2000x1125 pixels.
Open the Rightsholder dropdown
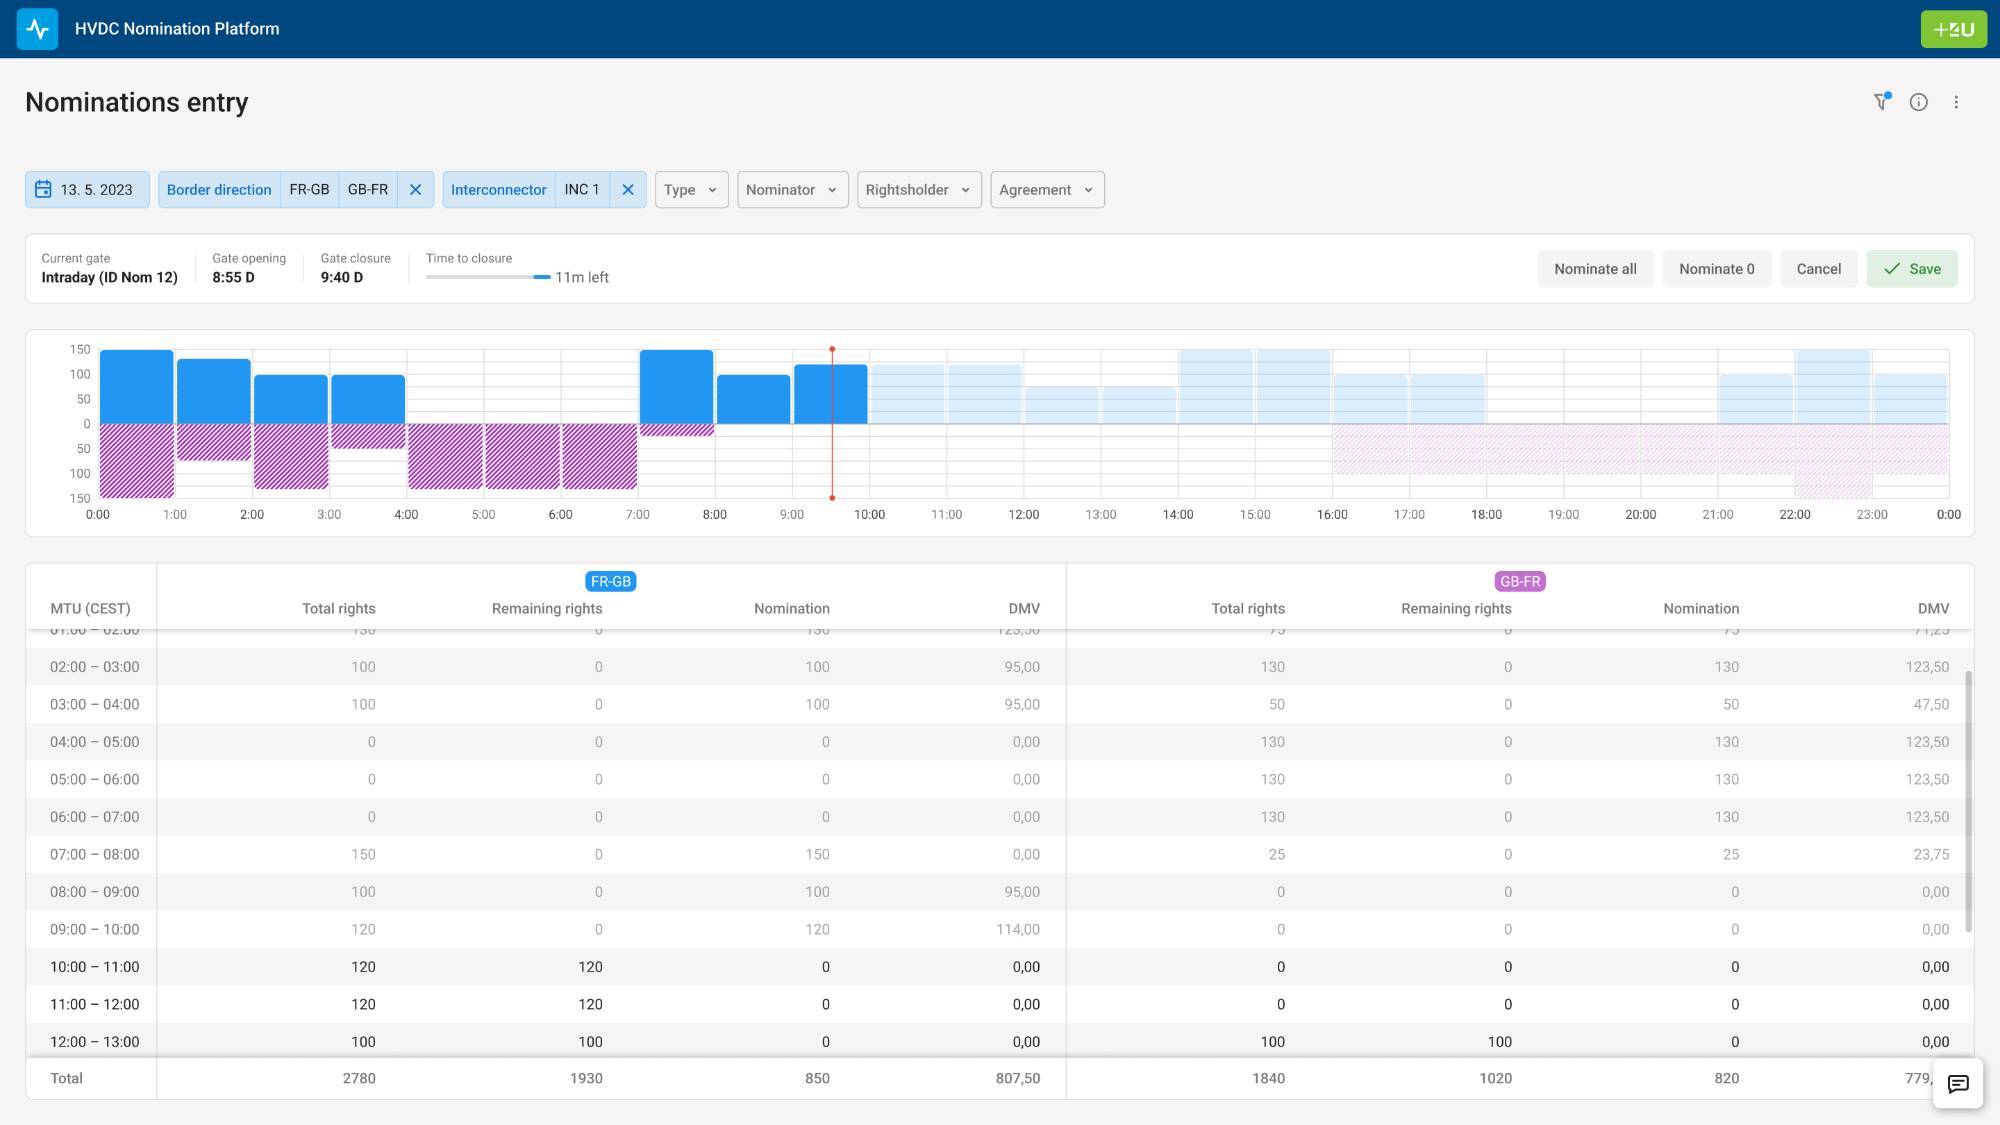tap(918, 190)
